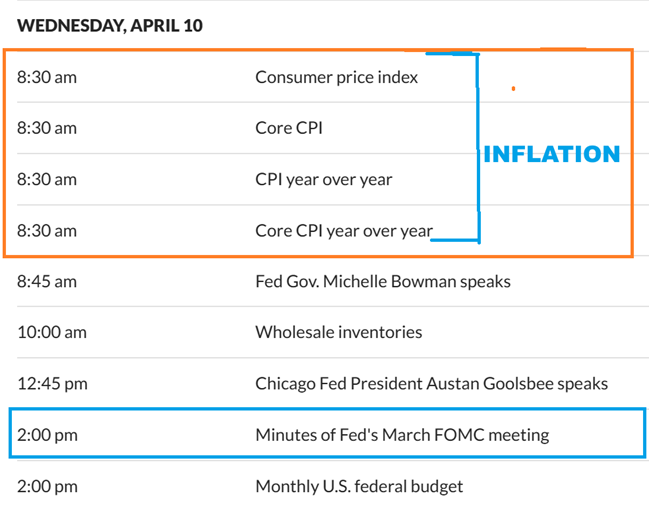Select the 12:45 pm time slot
The height and width of the screenshot is (510, 649).
click(x=51, y=384)
